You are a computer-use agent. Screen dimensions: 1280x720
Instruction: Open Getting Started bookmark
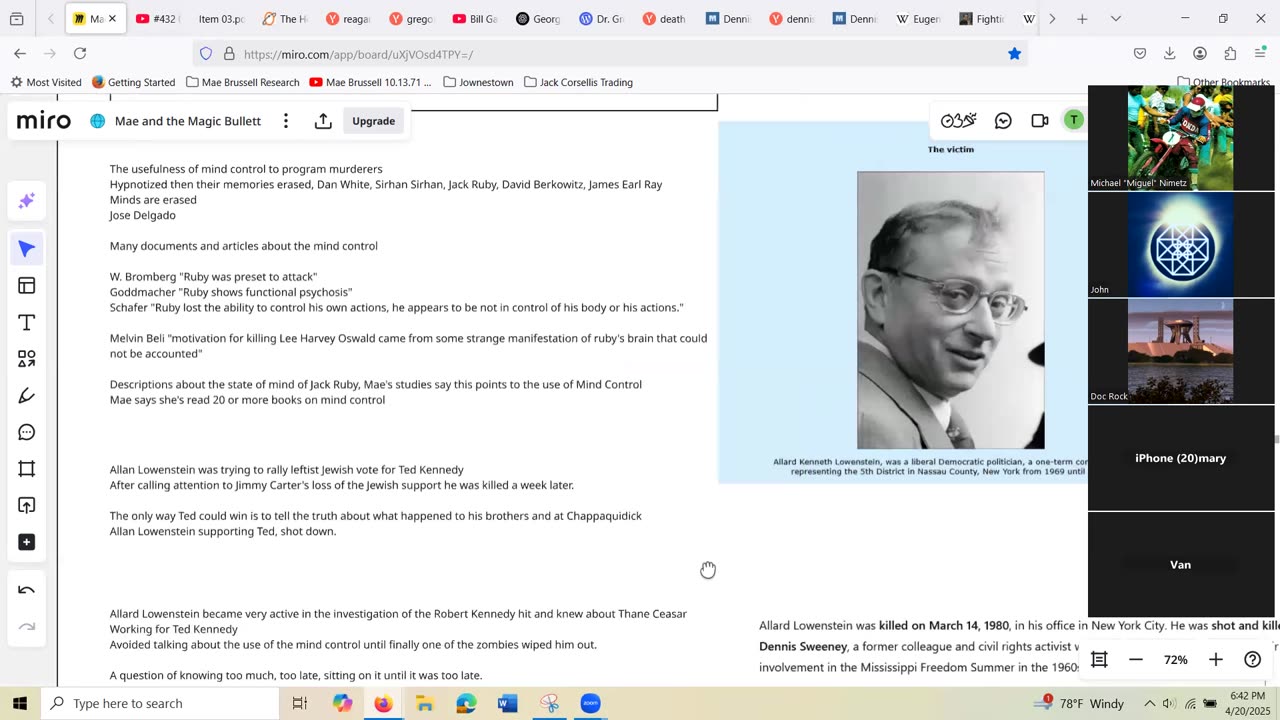(x=133, y=82)
